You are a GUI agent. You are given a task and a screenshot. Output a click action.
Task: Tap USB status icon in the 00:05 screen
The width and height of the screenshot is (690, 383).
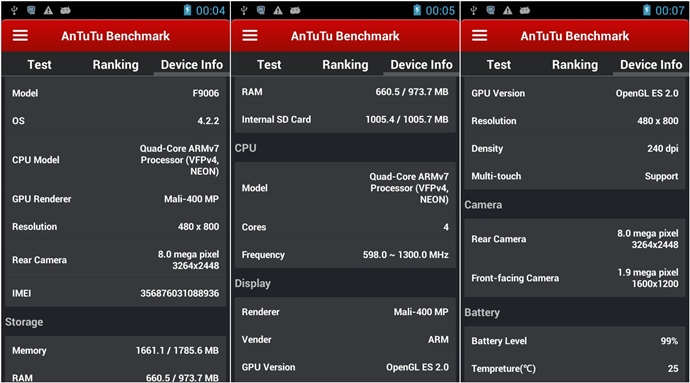click(244, 10)
